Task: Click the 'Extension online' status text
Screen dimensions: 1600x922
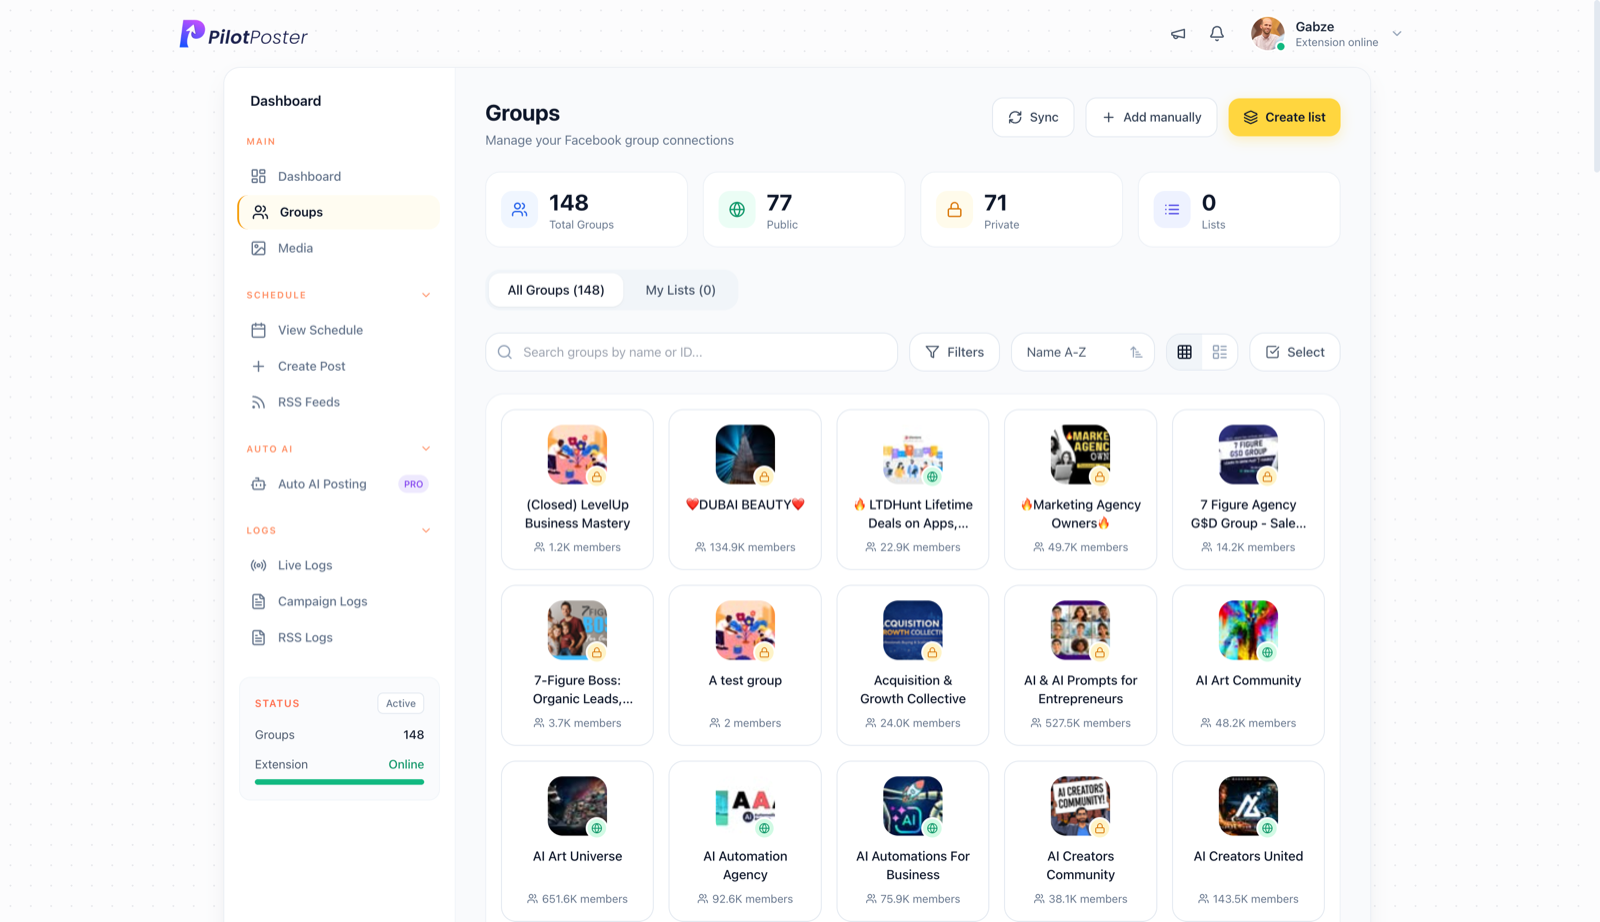Action: 1337,42
